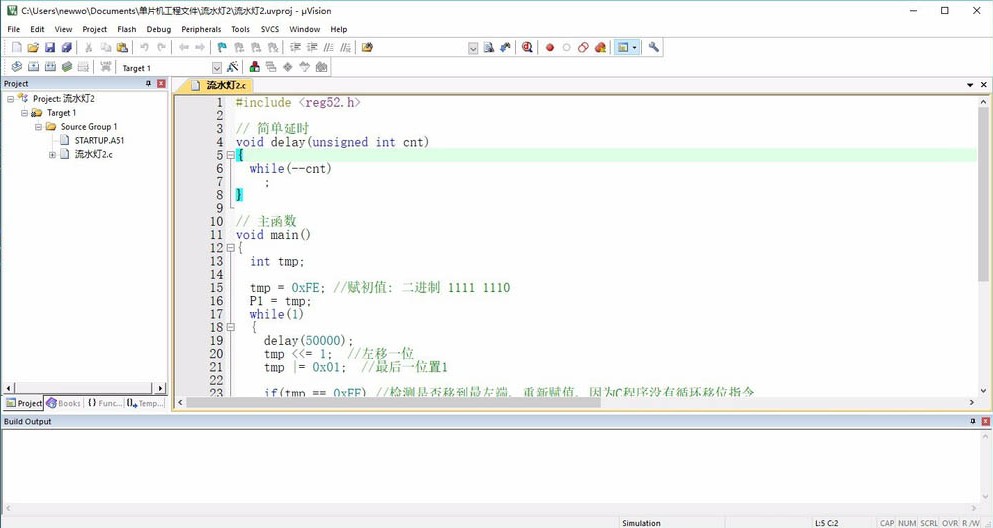Open the Peripherals menu
Image resolution: width=993 pixels, height=528 pixels.
[201, 29]
